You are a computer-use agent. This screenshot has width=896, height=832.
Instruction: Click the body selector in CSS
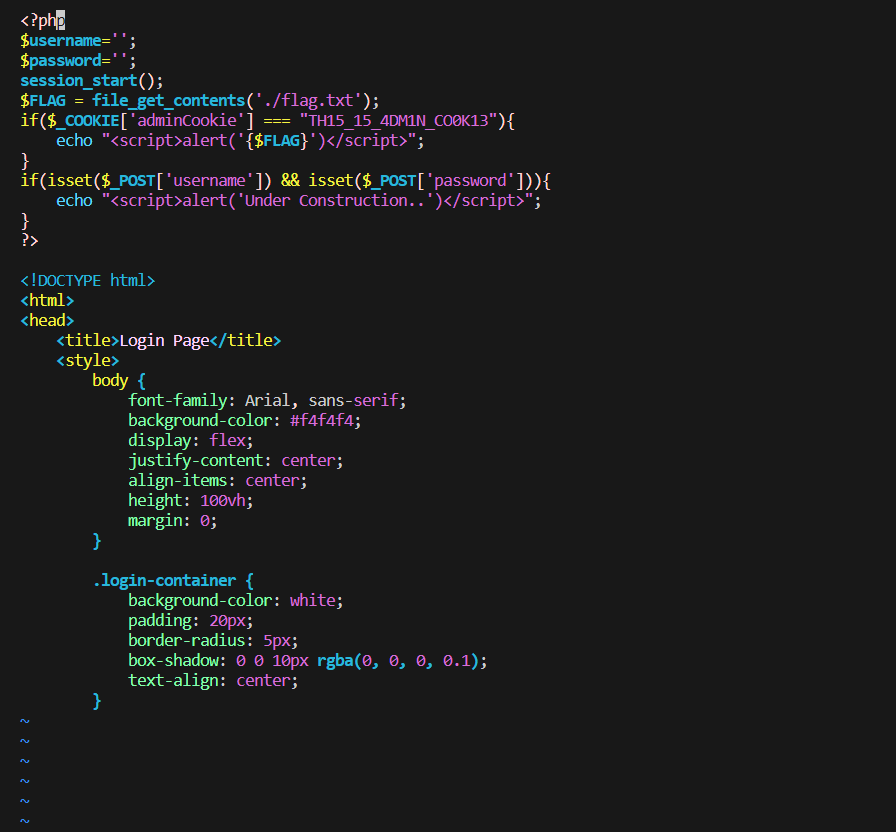point(110,381)
